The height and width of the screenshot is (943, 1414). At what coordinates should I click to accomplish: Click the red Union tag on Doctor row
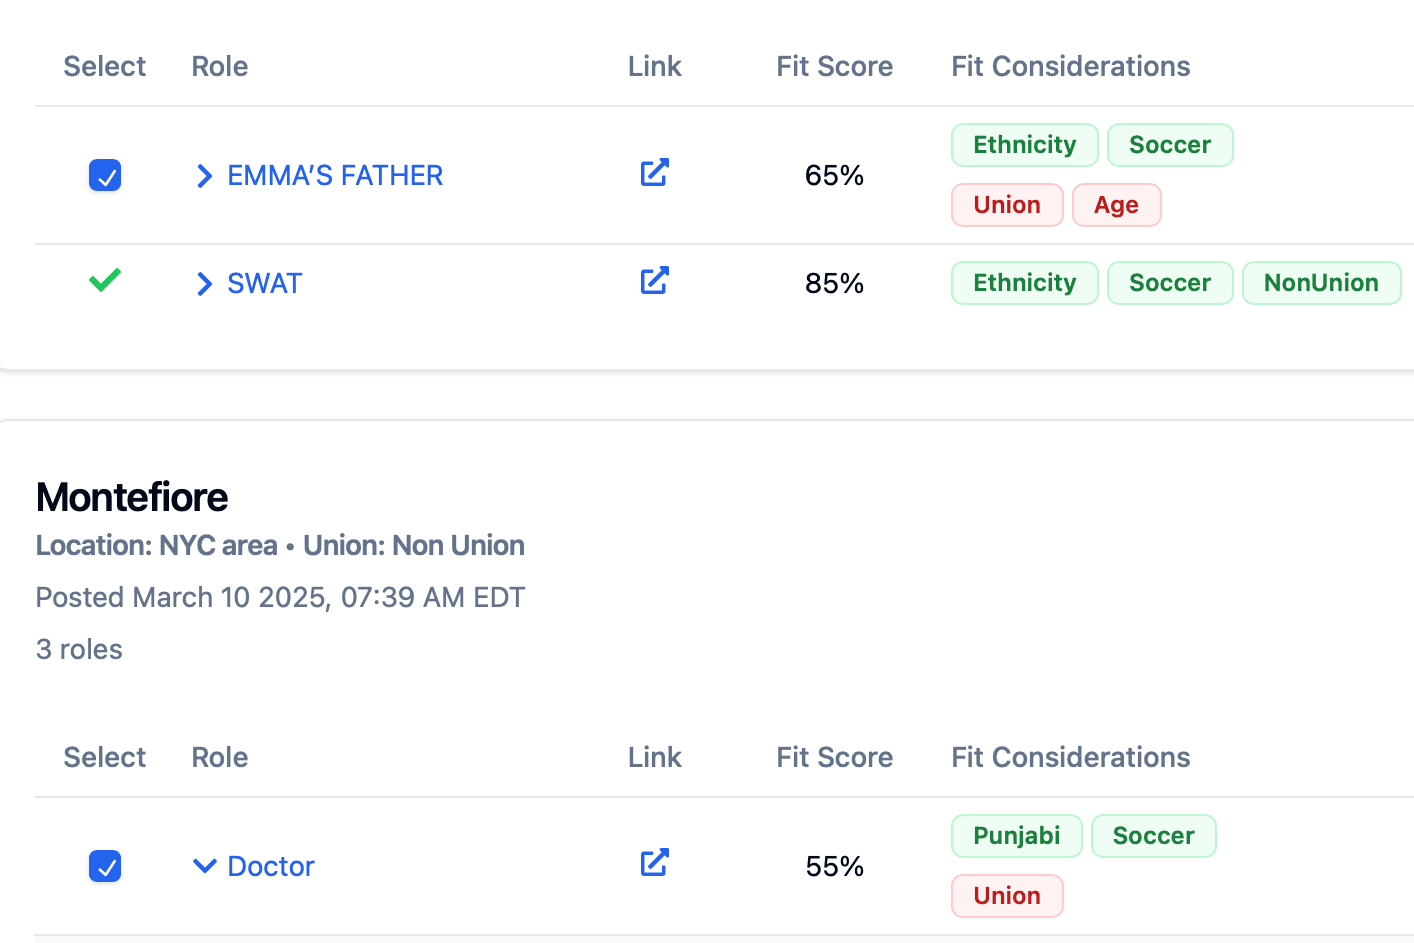pyautogui.click(x=1007, y=896)
